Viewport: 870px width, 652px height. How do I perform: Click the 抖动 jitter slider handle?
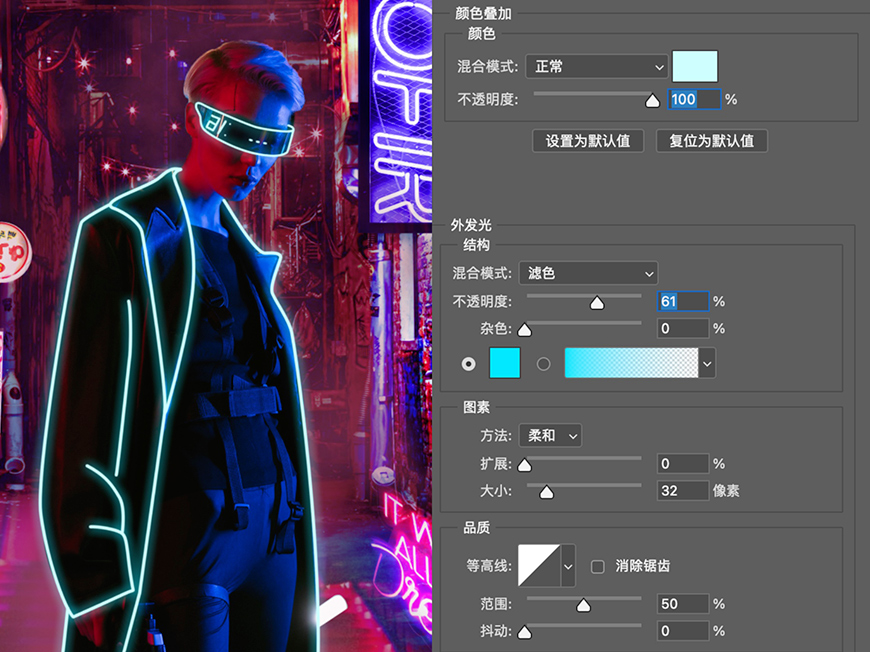524,631
